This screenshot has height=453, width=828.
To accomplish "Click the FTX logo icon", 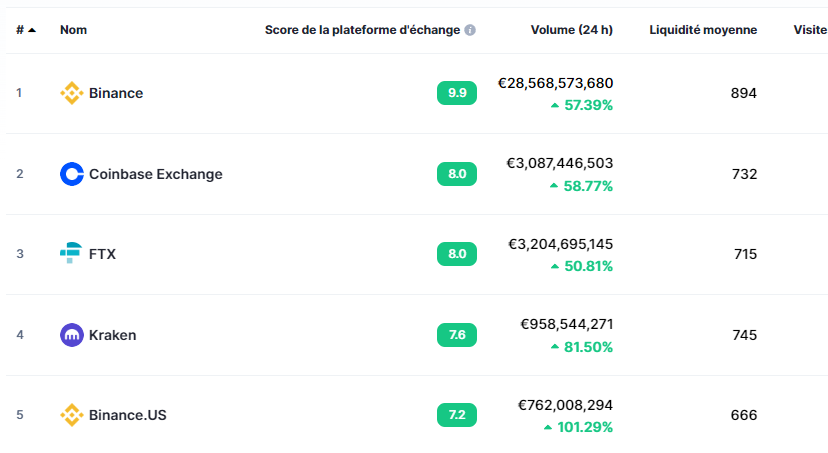I will tap(72, 254).
